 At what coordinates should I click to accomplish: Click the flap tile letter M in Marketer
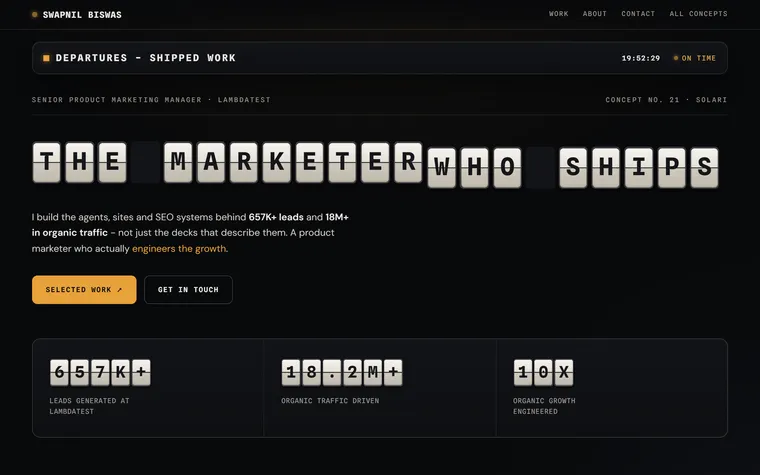178,162
